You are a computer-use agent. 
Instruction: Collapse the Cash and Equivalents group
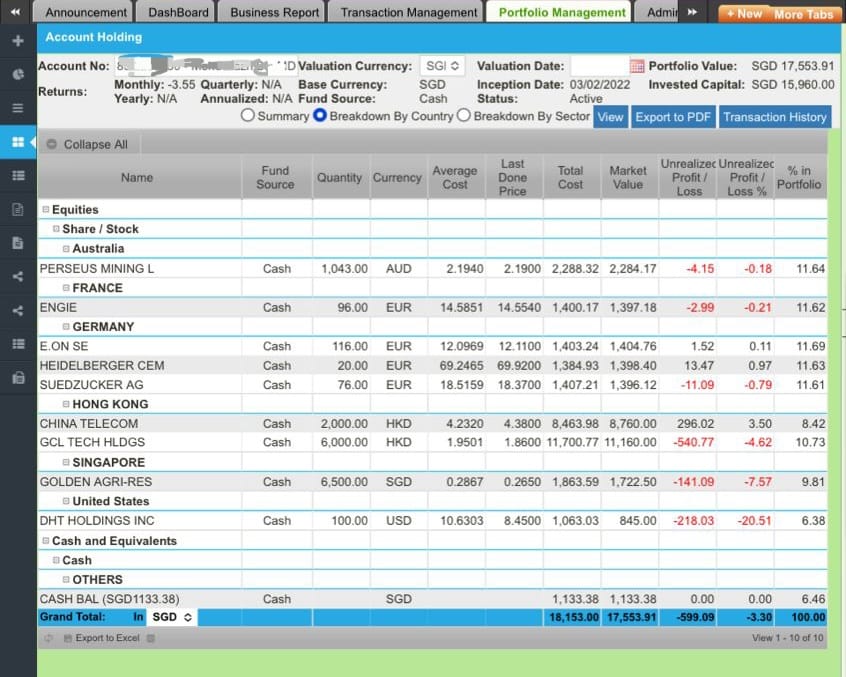[46, 541]
